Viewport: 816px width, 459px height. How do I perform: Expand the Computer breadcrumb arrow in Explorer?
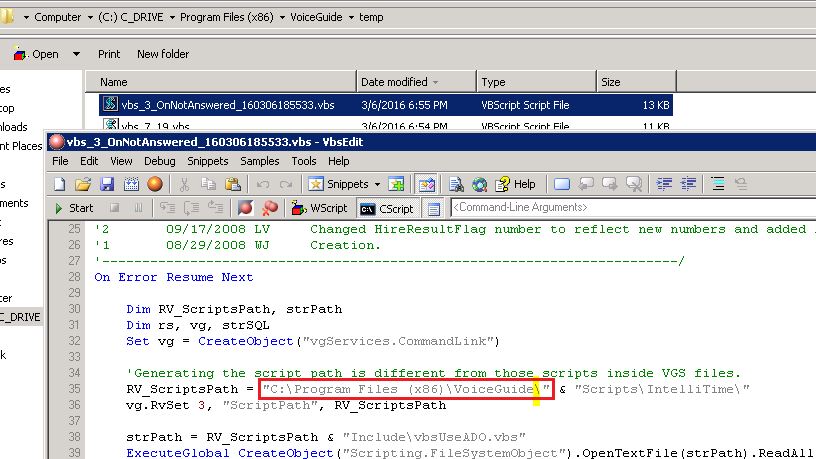tap(90, 18)
